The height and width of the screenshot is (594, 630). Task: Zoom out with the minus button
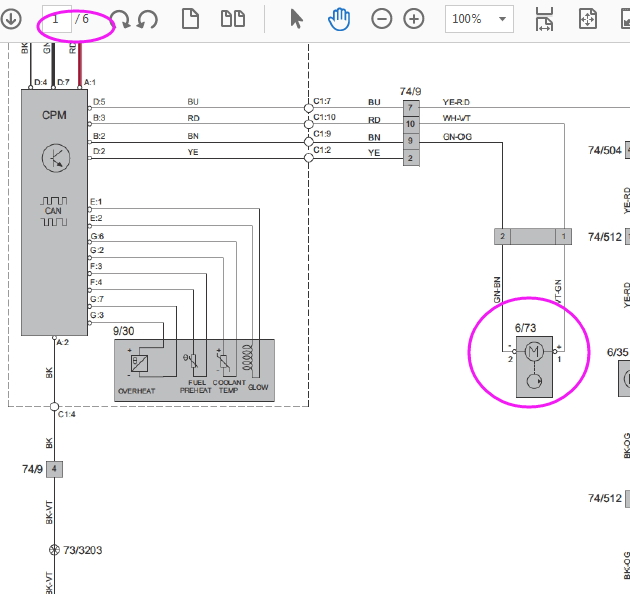(x=382, y=19)
